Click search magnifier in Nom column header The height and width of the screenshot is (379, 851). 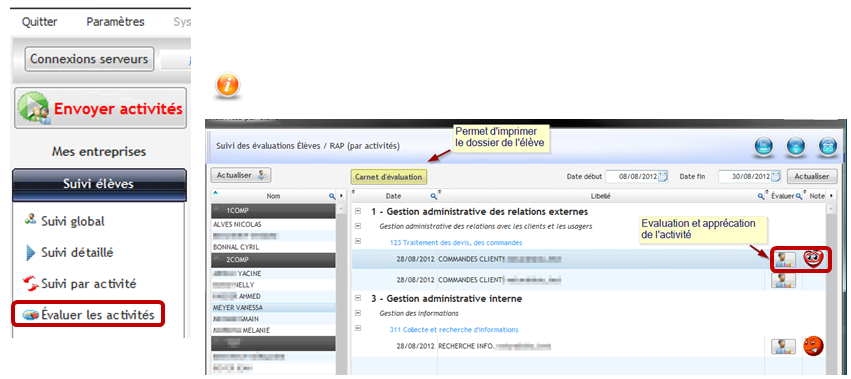(332, 196)
